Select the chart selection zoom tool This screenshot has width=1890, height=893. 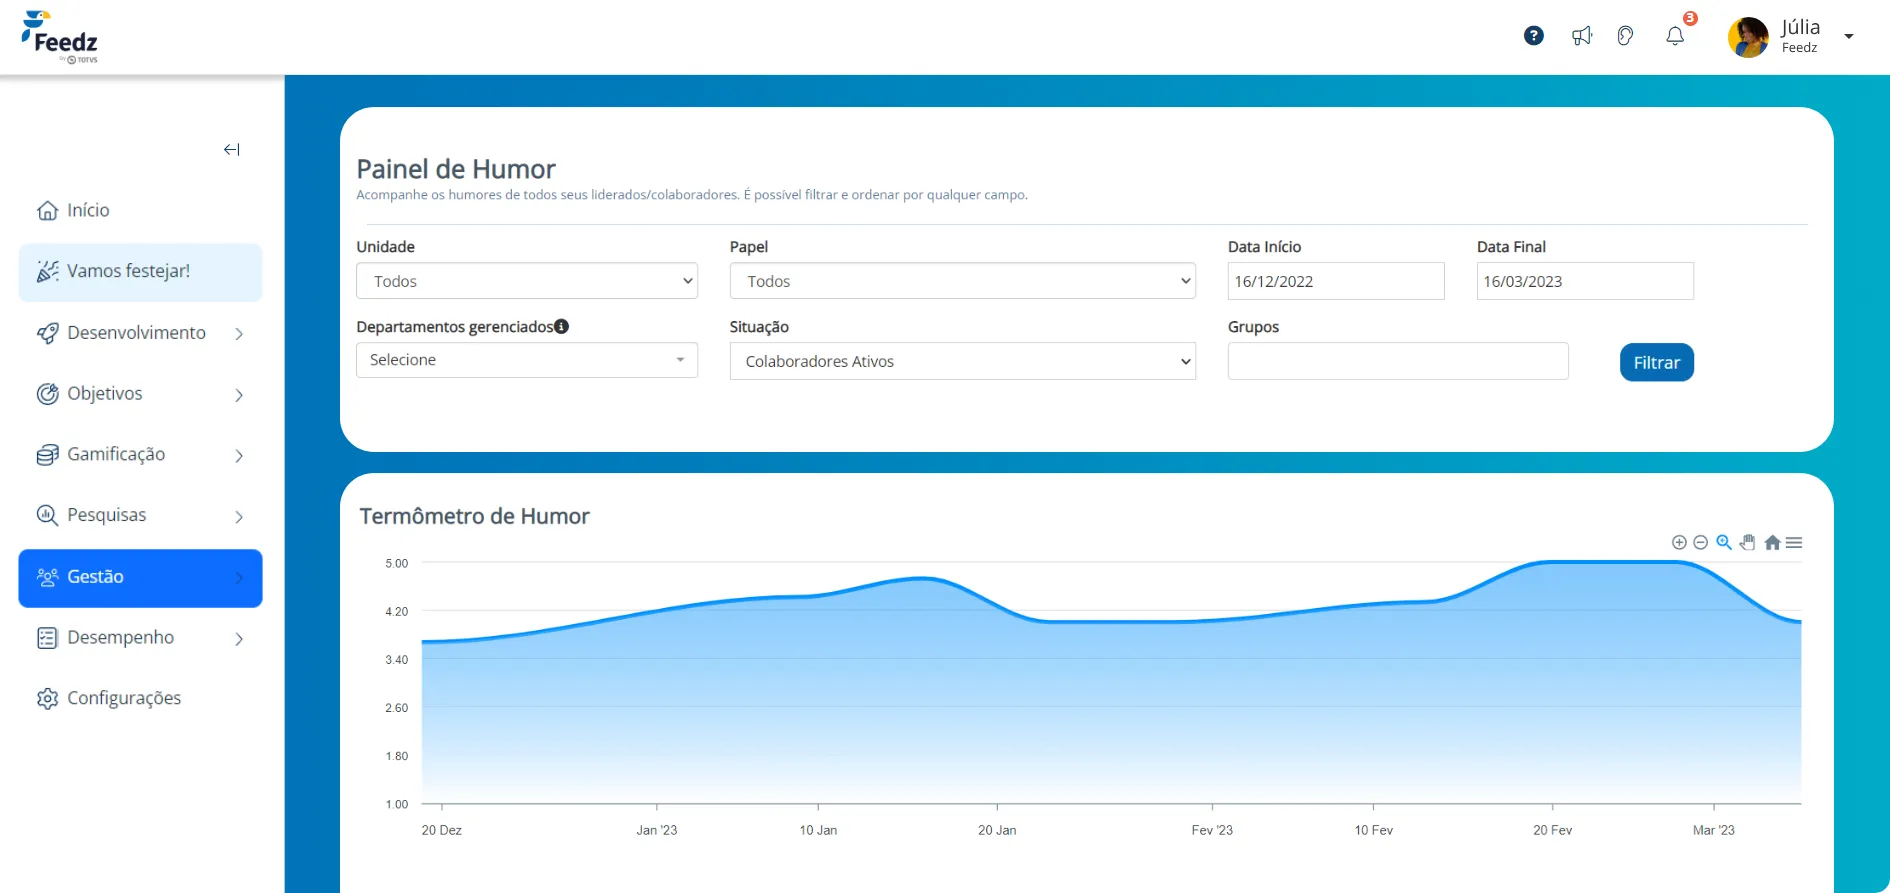(x=1724, y=542)
